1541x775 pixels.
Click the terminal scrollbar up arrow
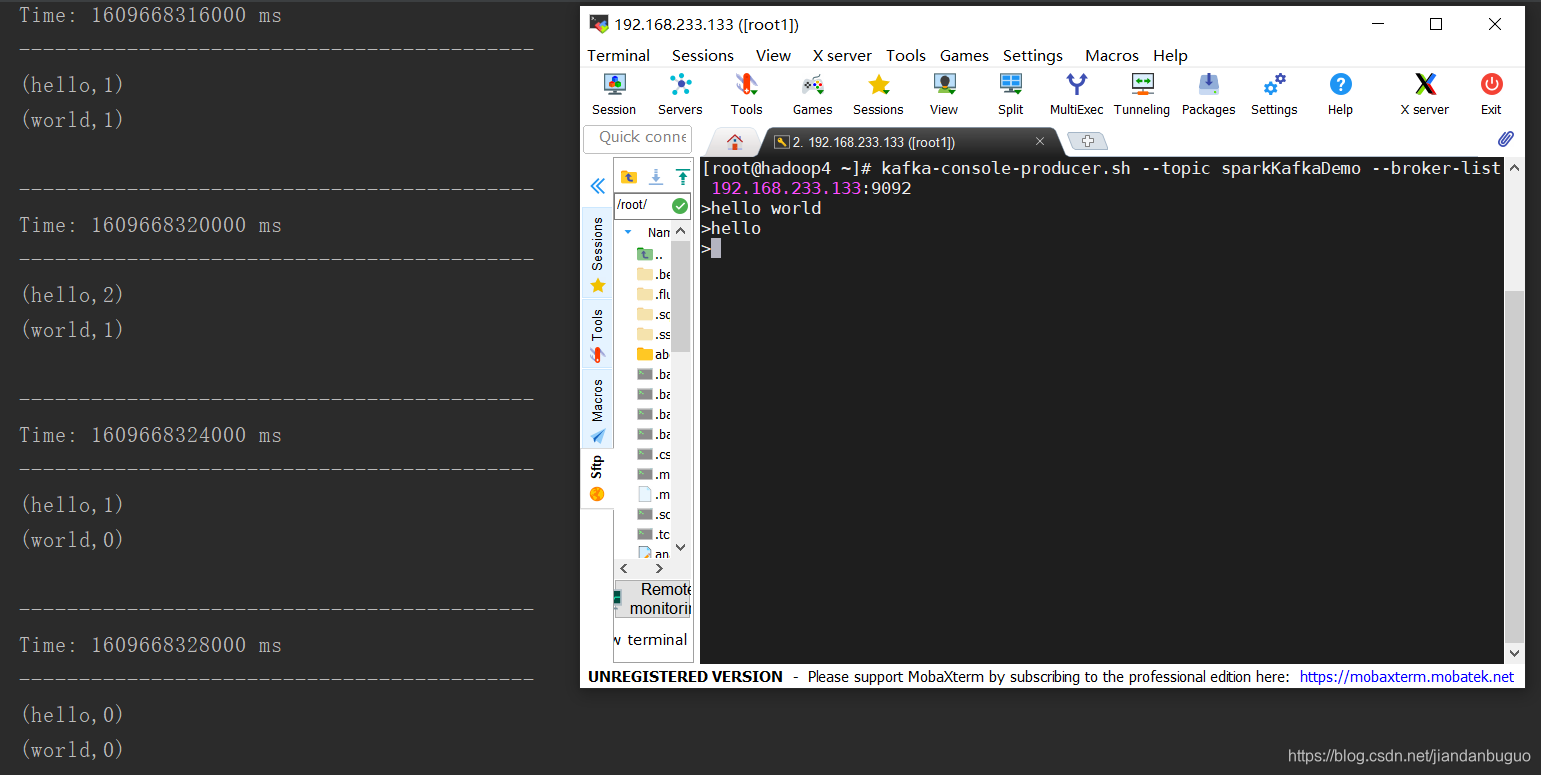(1515, 169)
